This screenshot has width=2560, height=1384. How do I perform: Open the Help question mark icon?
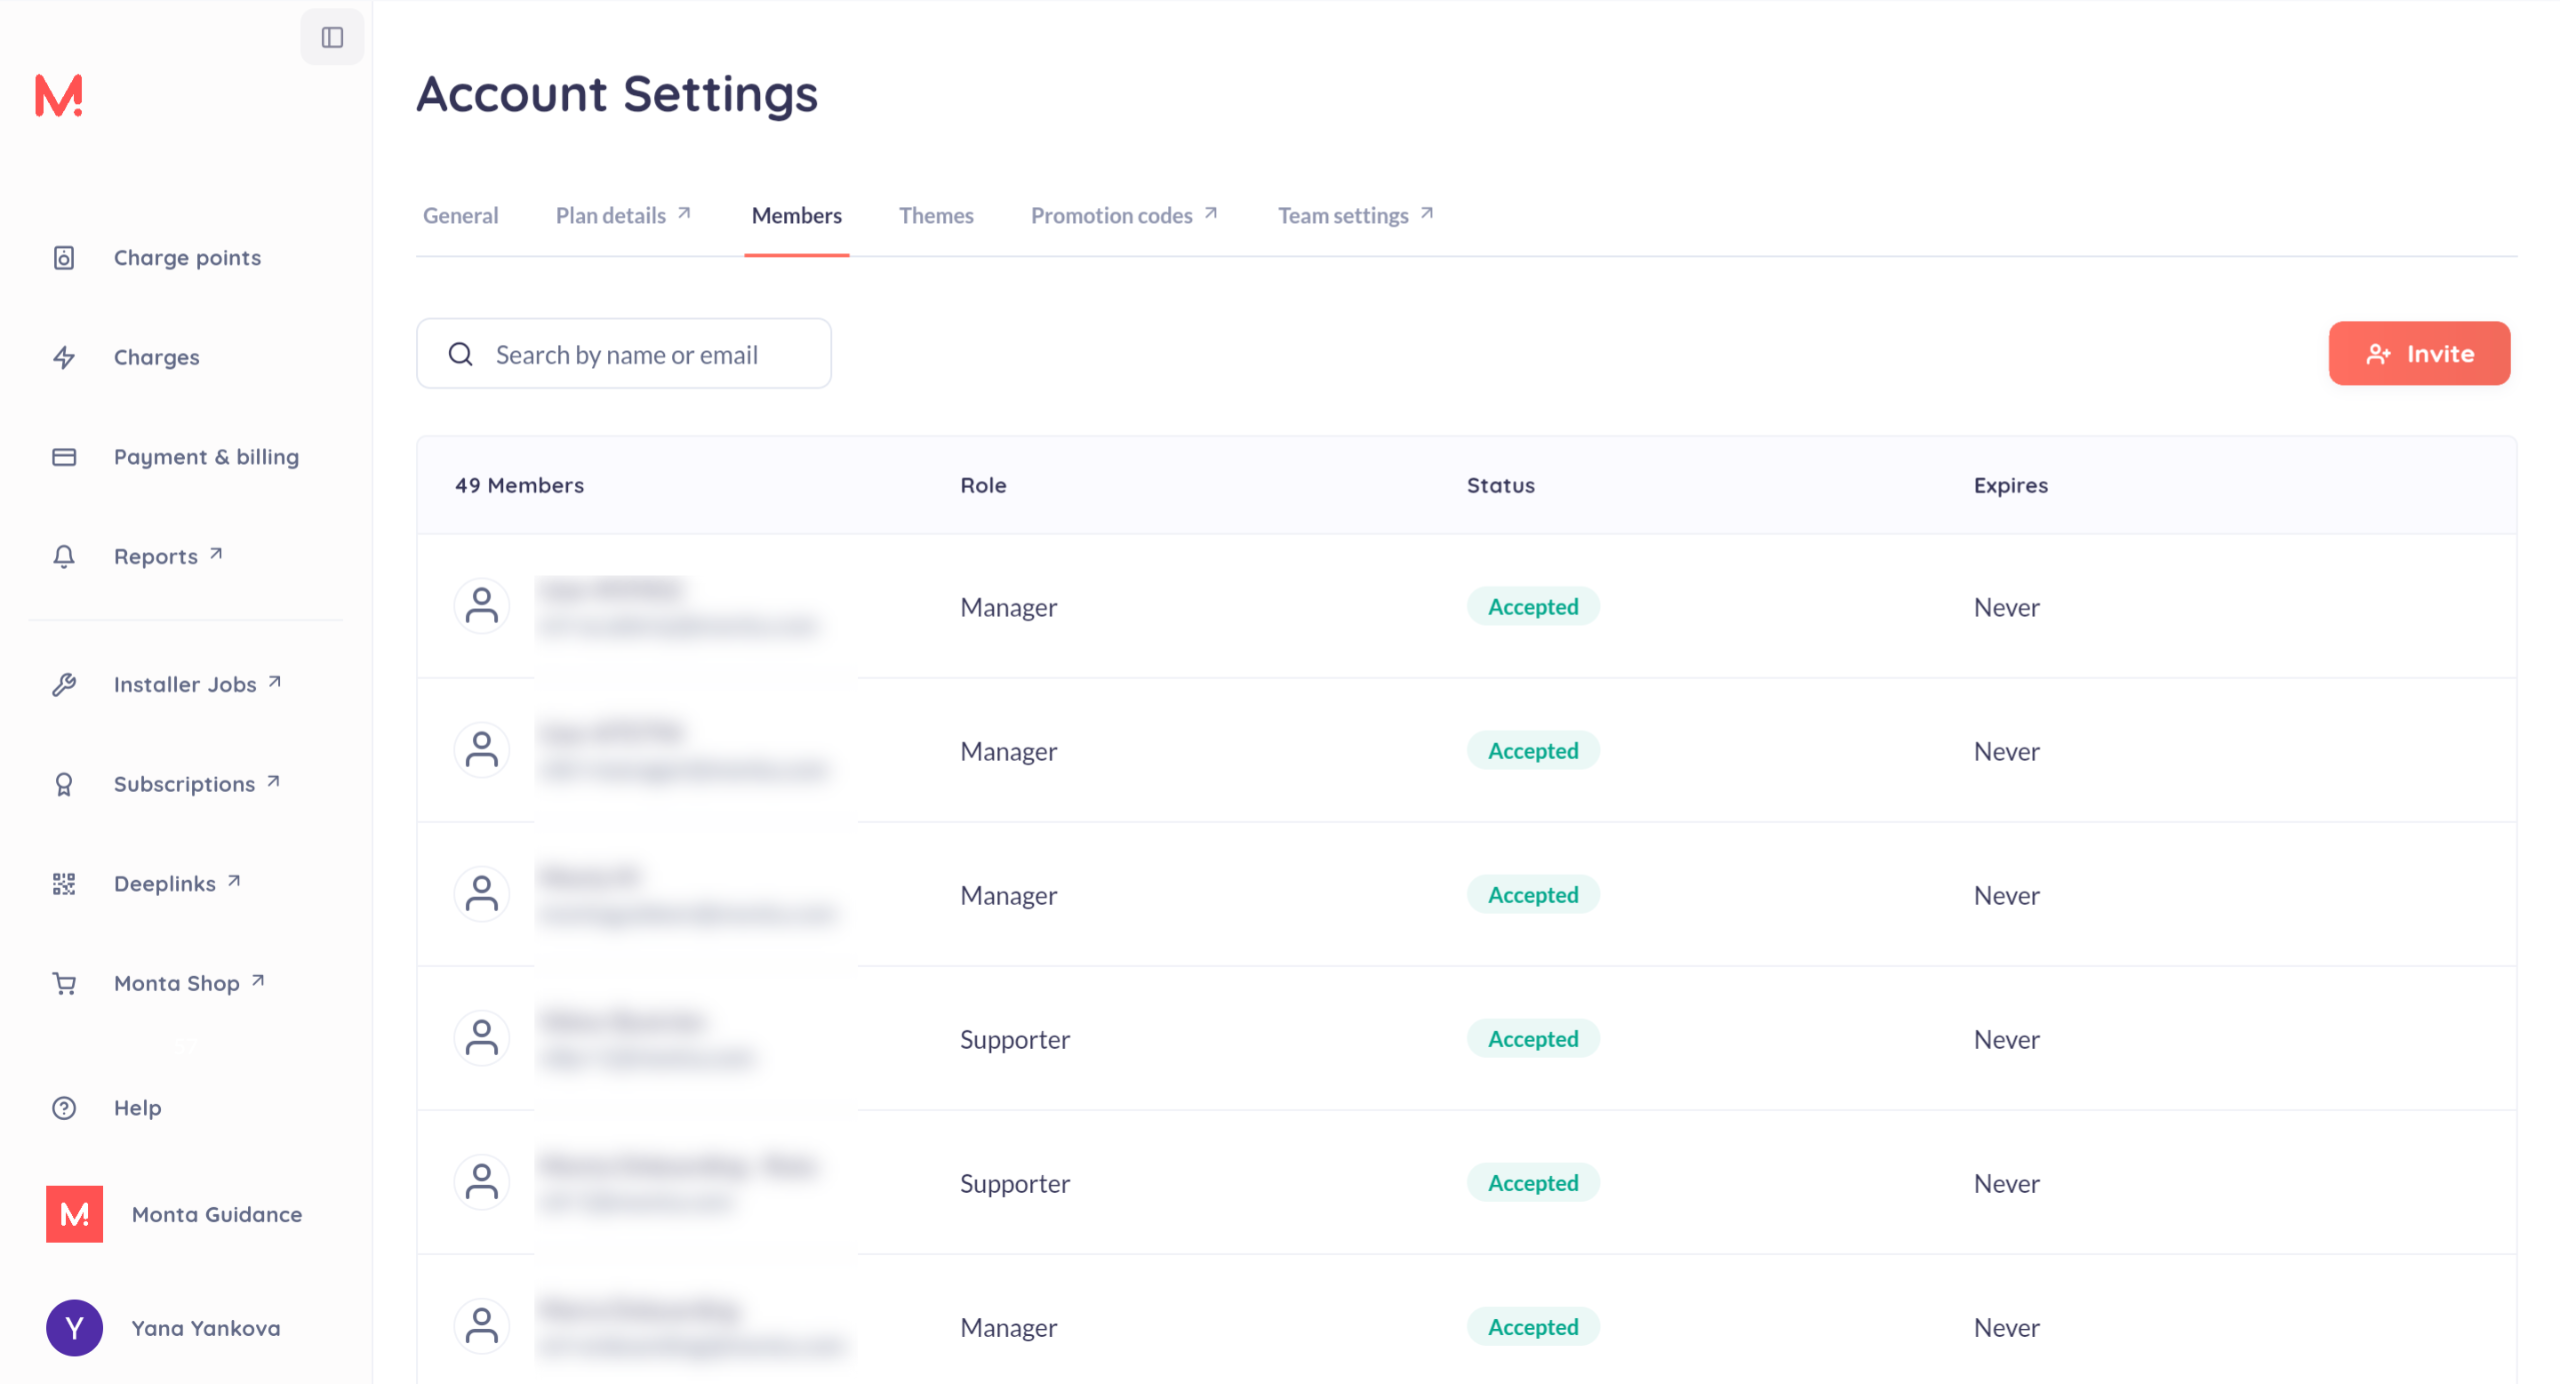[x=64, y=1108]
